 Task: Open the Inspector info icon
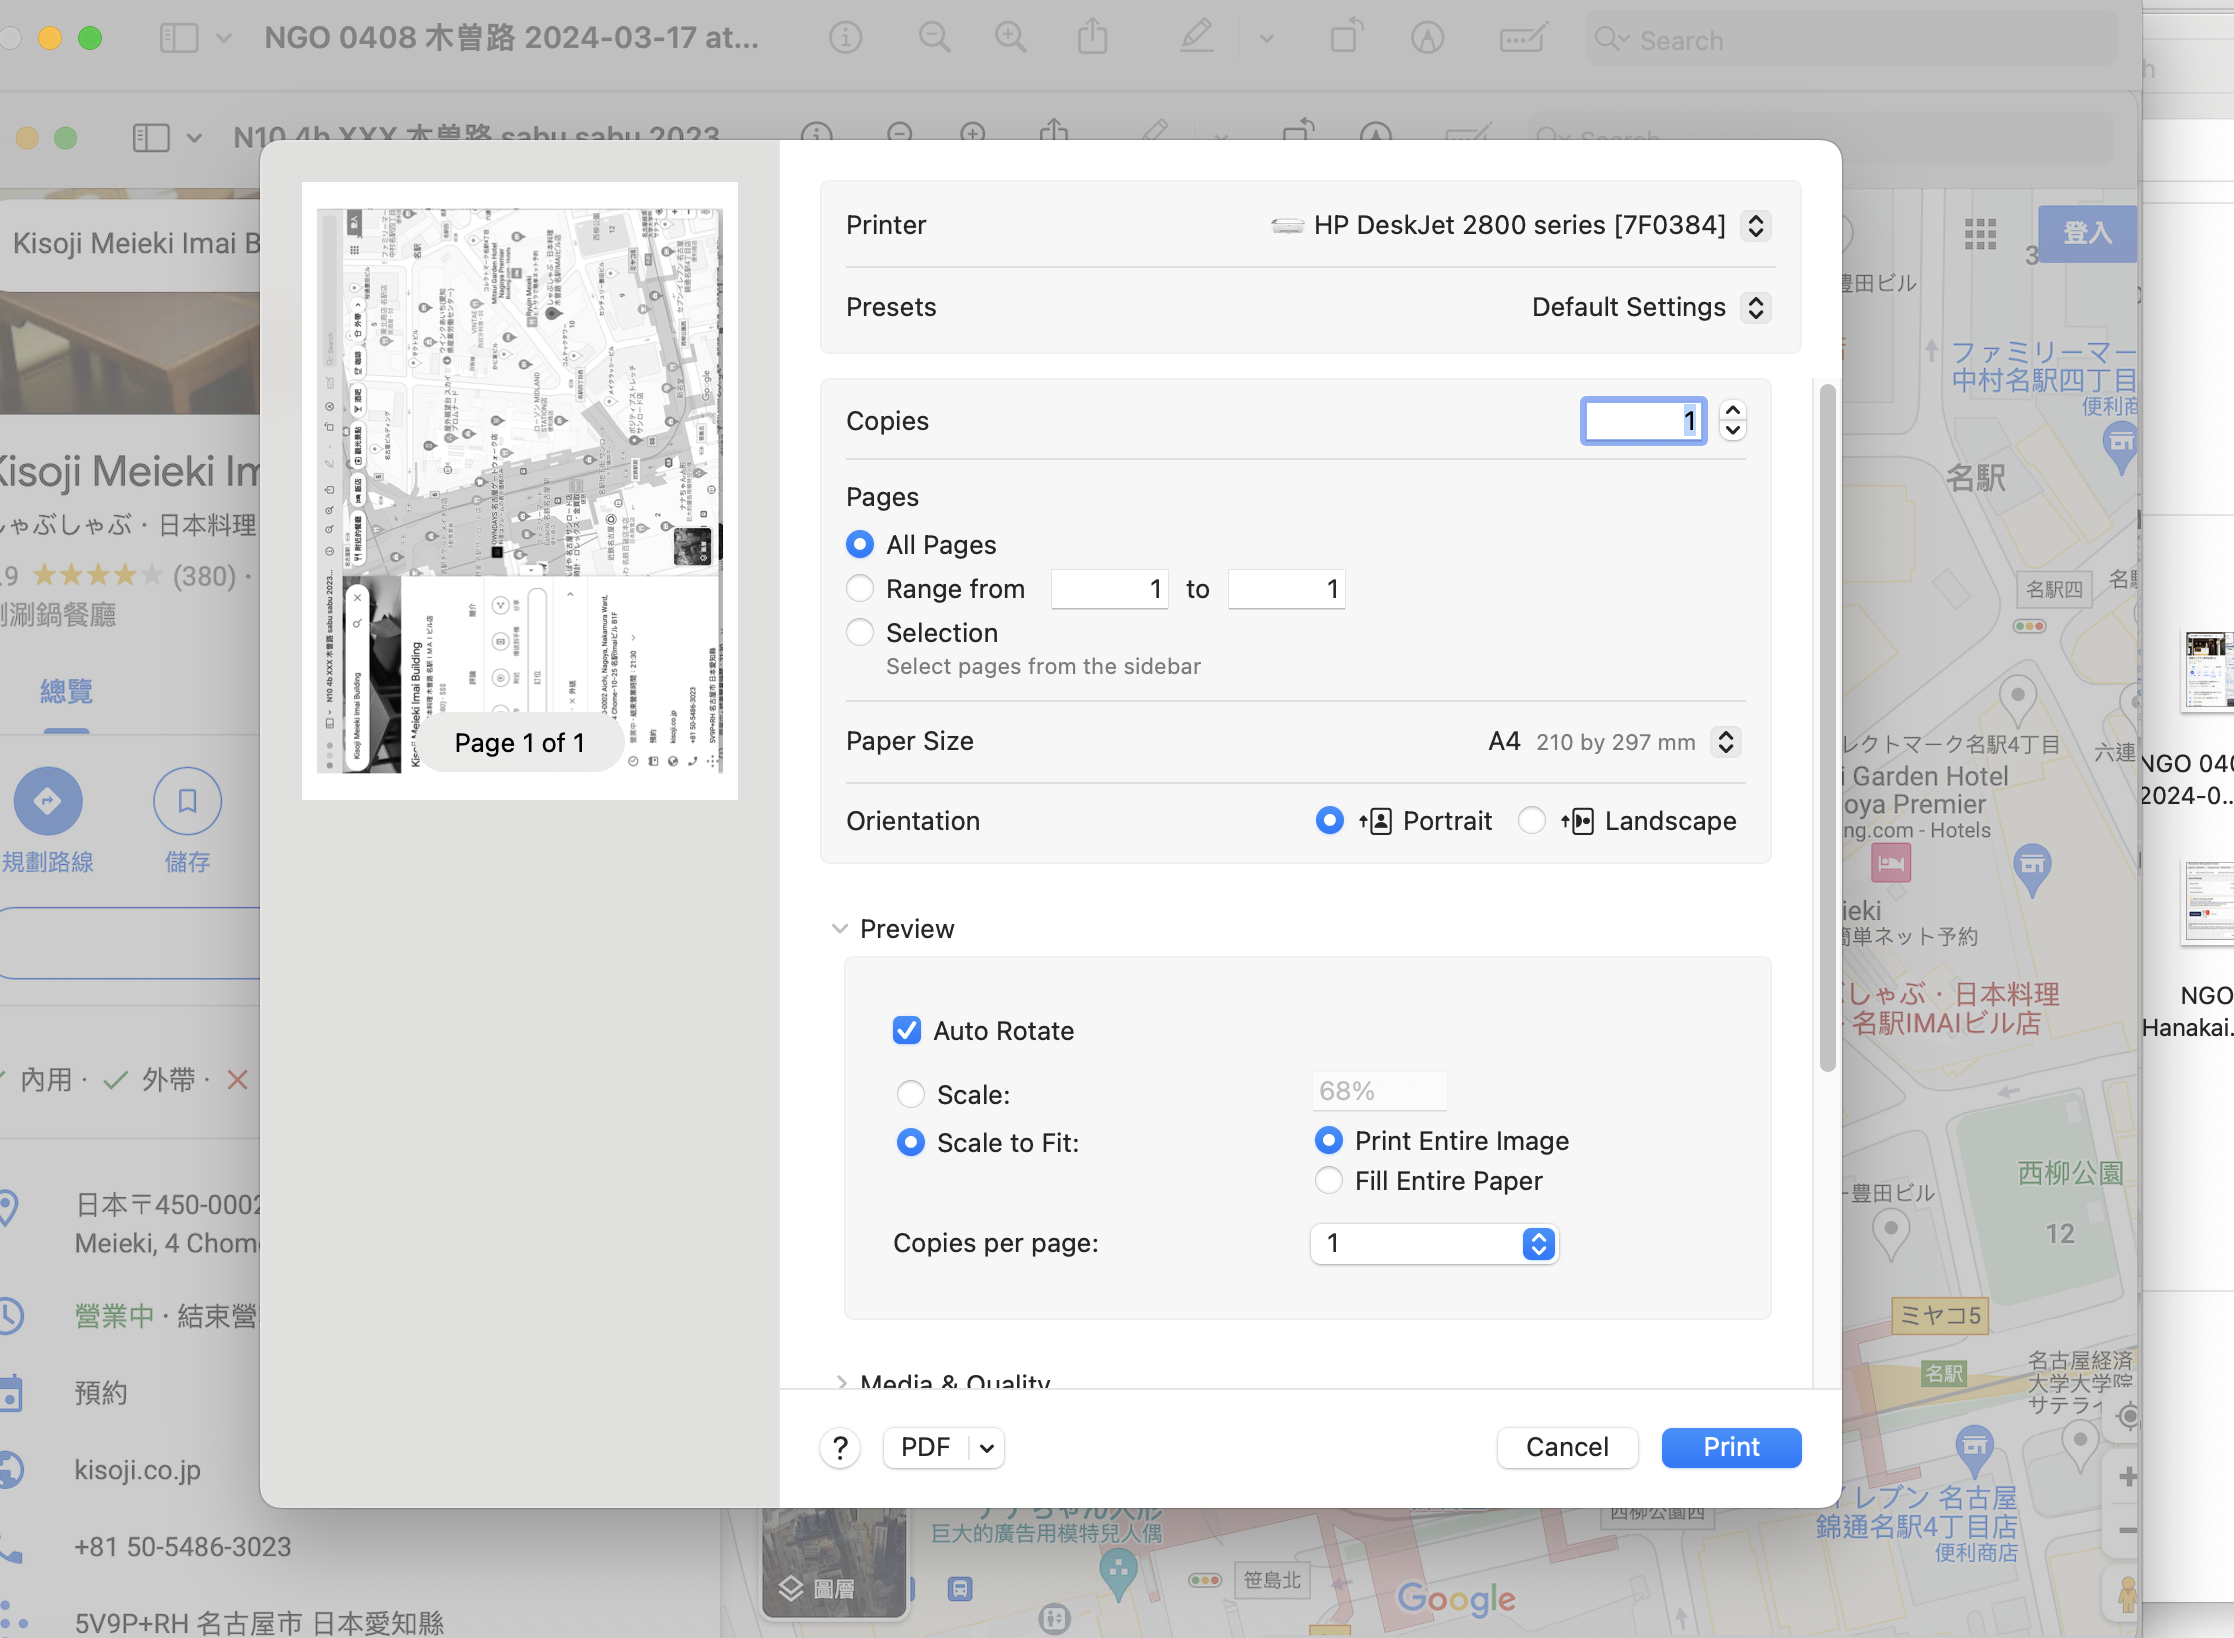[845, 39]
